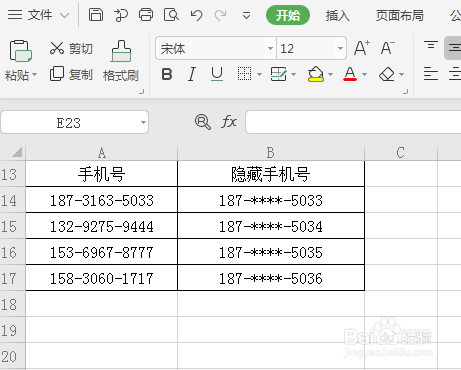The height and width of the screenshot is (370, 461).
Task: Select the 开始 ribbon tab
Action: click(x=288, y=15)
